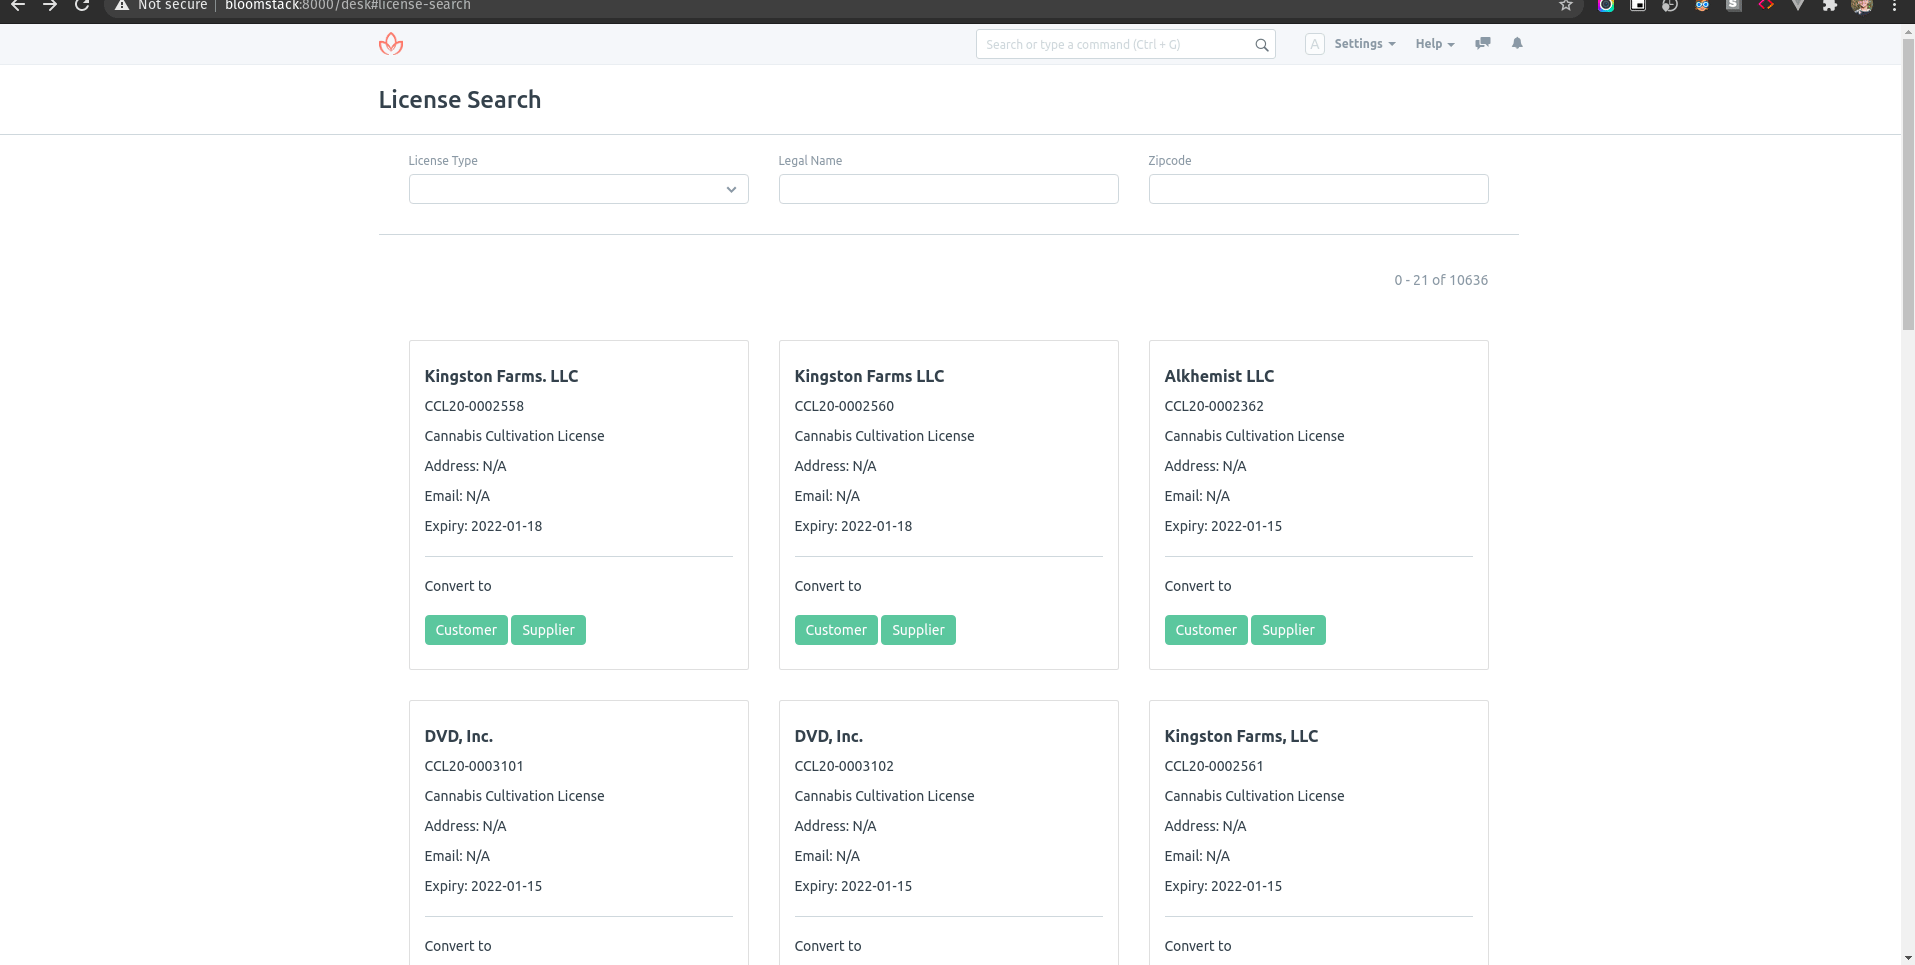
Task: Click license number CCL20-0002362
Action: [x=1214, y=406]
